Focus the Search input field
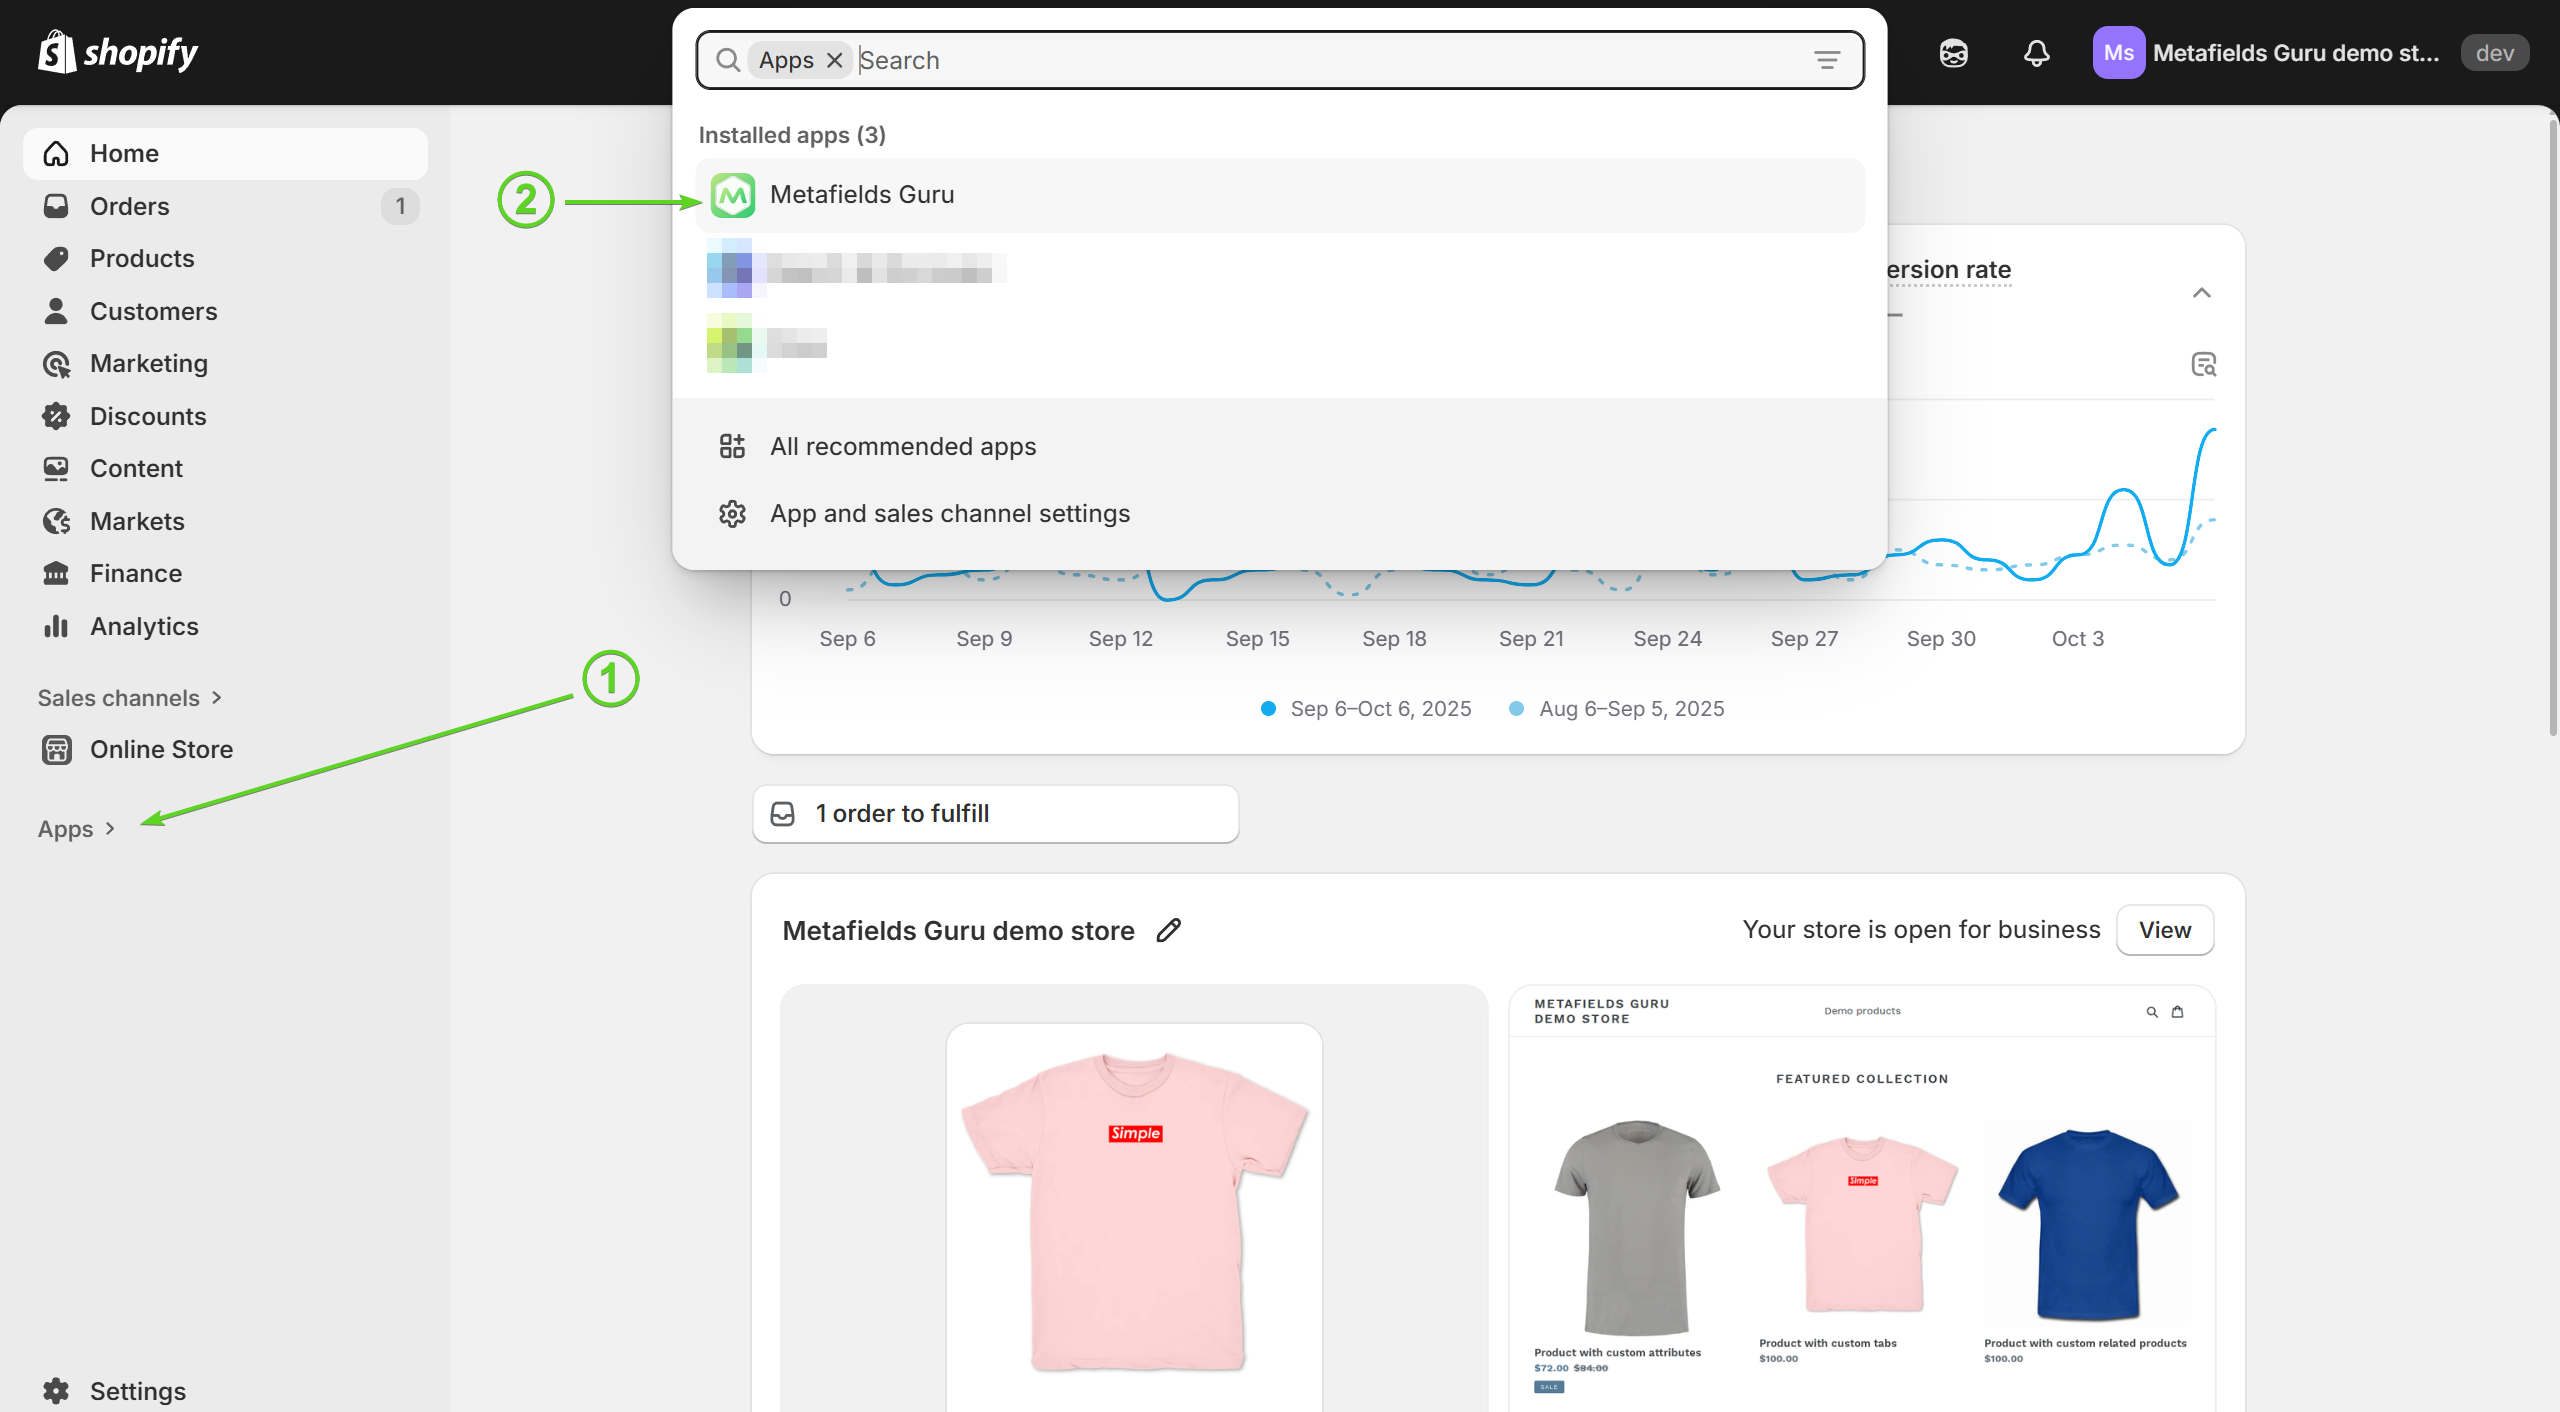The image size is (2560, 1412). (x=1300, y=60)
